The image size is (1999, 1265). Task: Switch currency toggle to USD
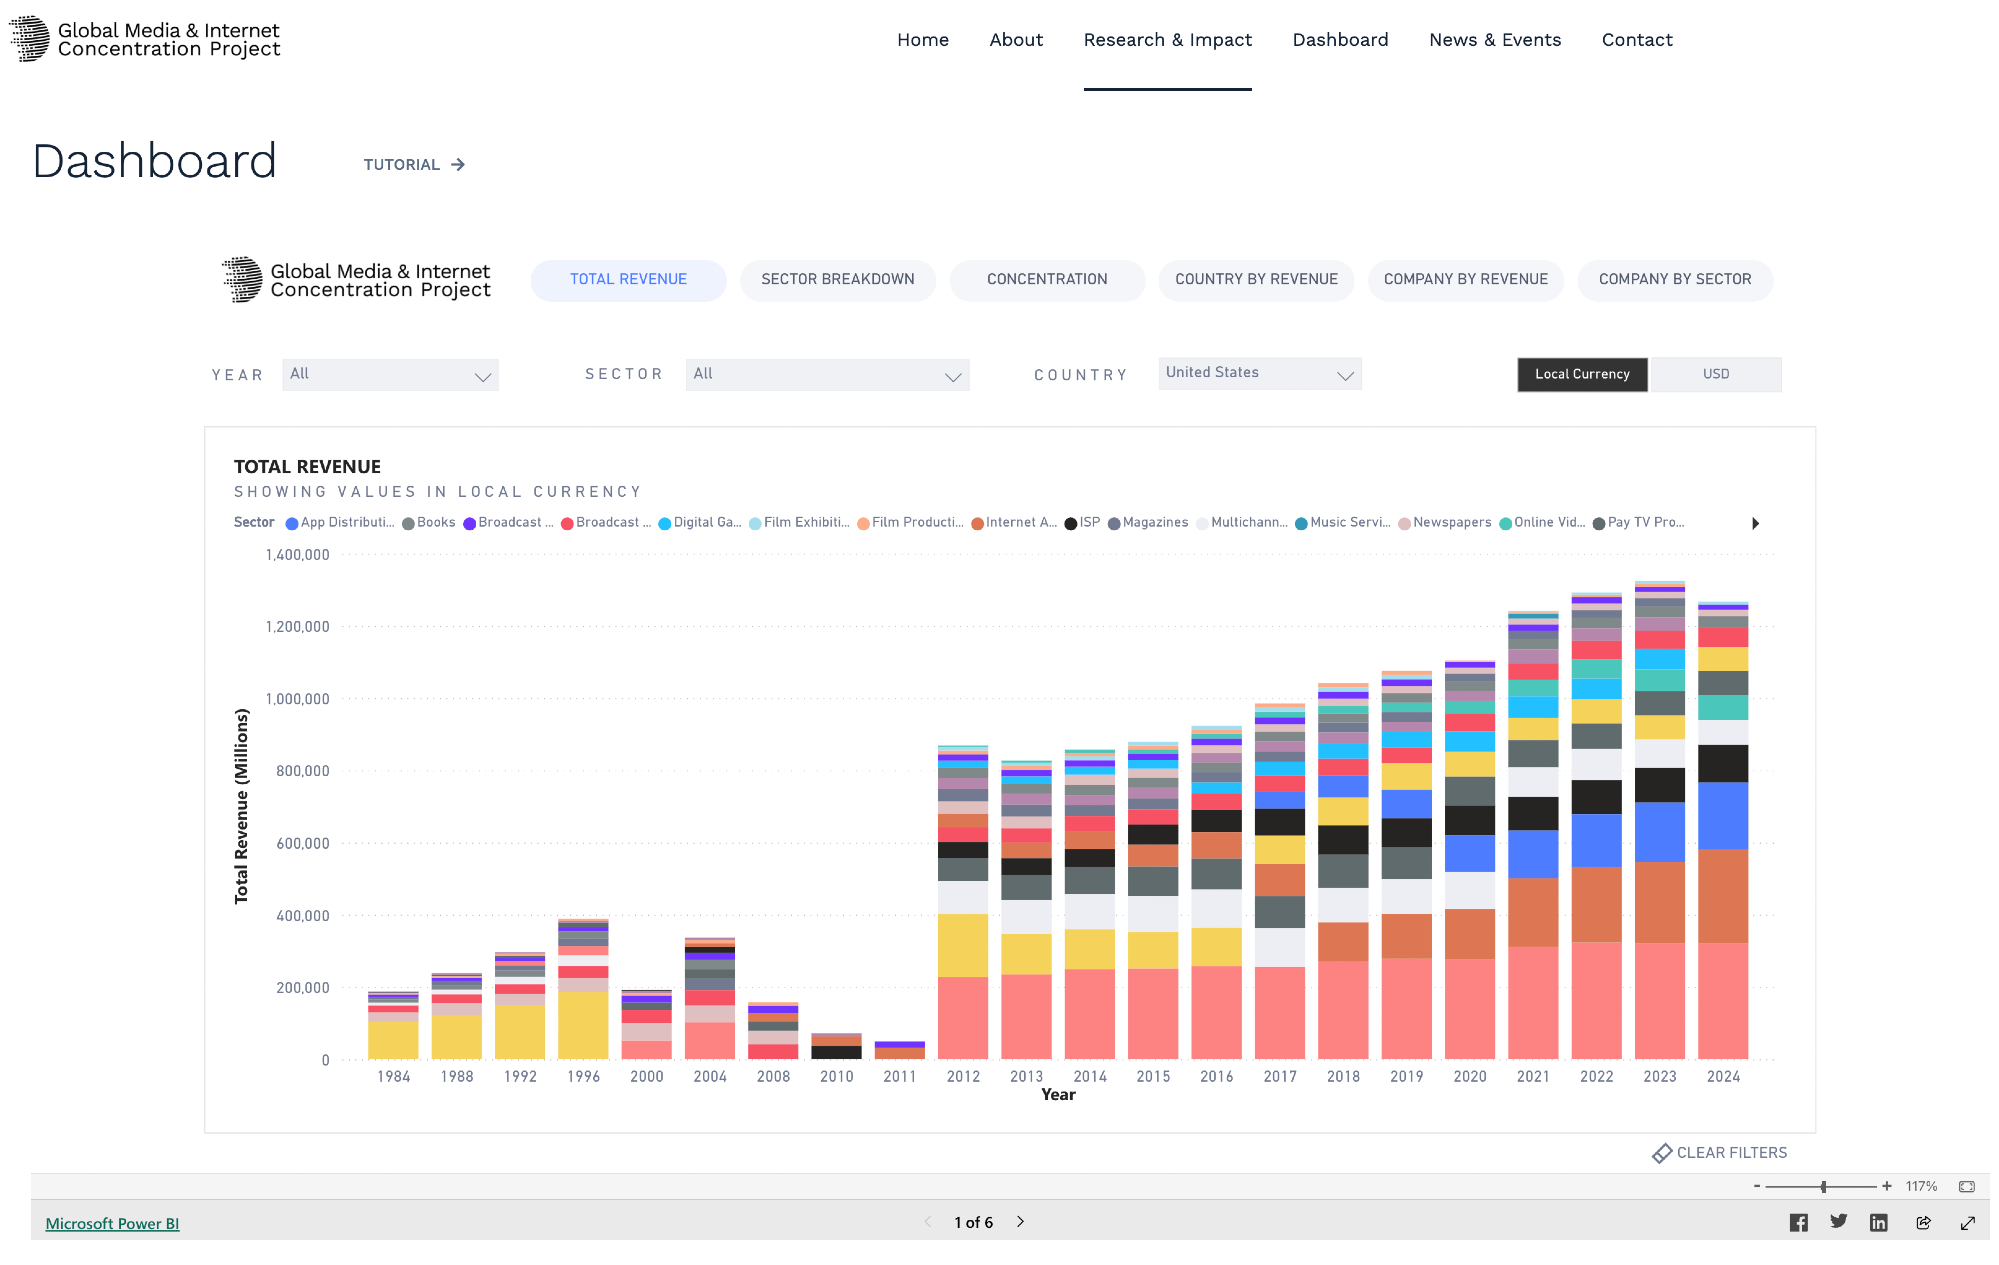click(1715, 374)
